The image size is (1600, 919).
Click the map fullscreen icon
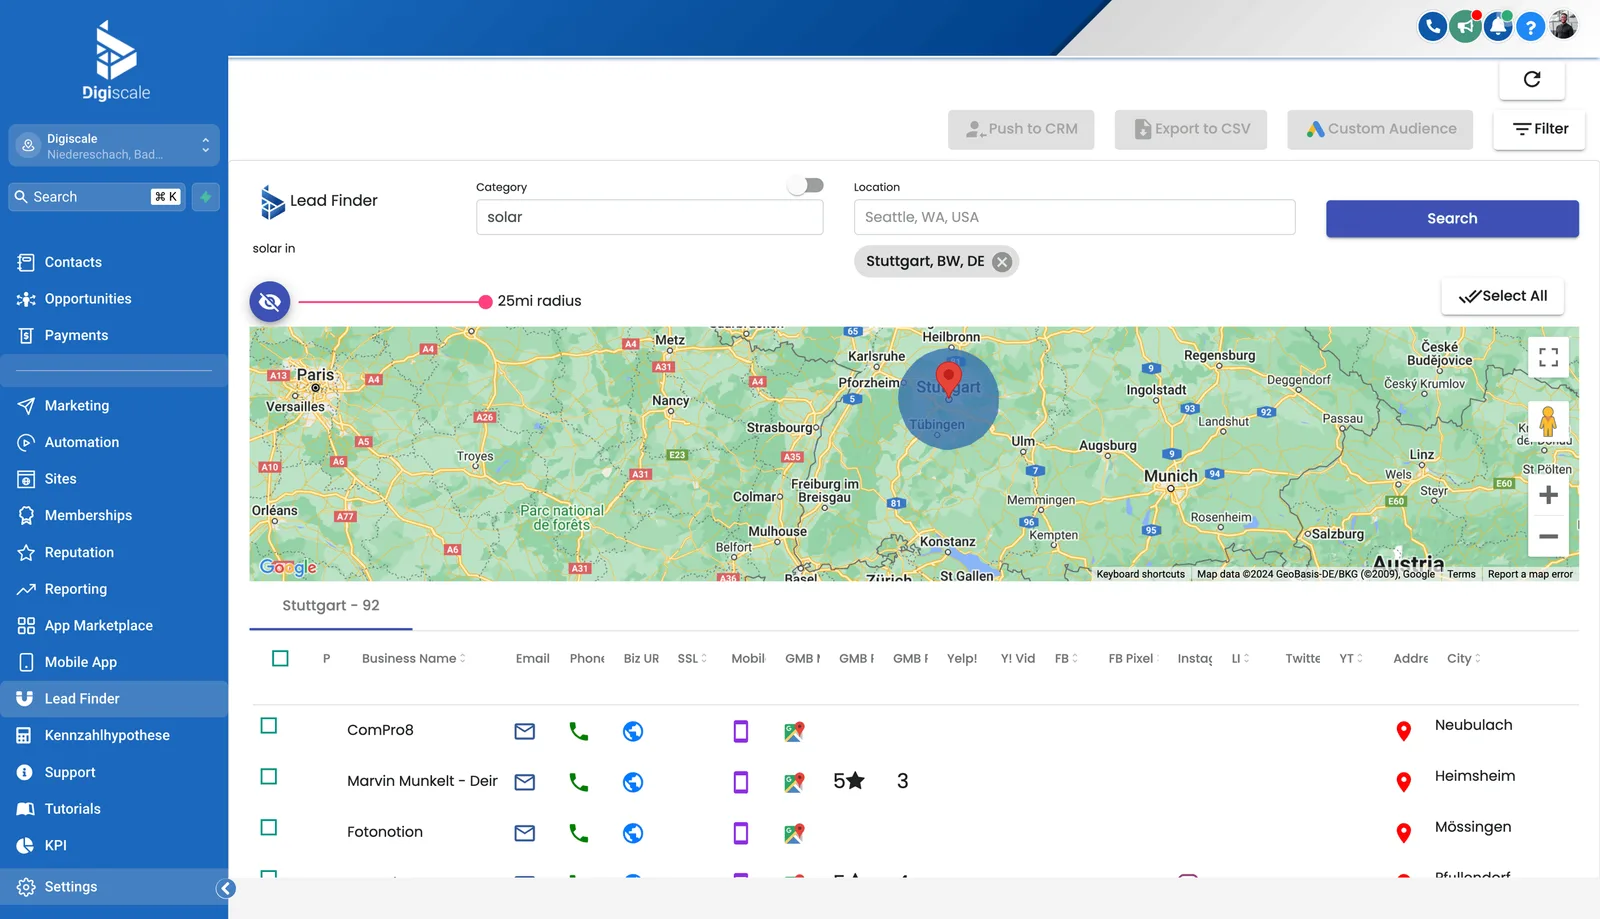click(1548, 357)
